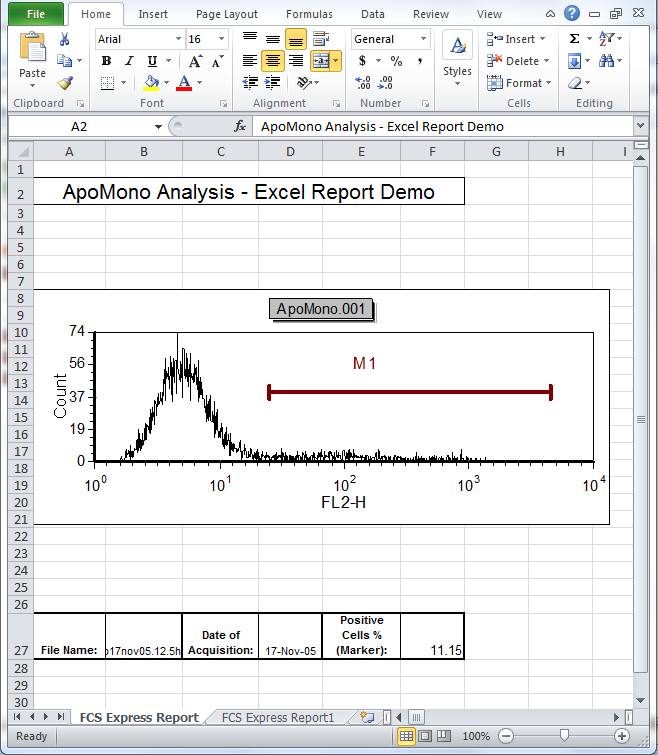
Task: Apply yellow fill color bucket
Action: pyautogui.click(x=151, y=83)
